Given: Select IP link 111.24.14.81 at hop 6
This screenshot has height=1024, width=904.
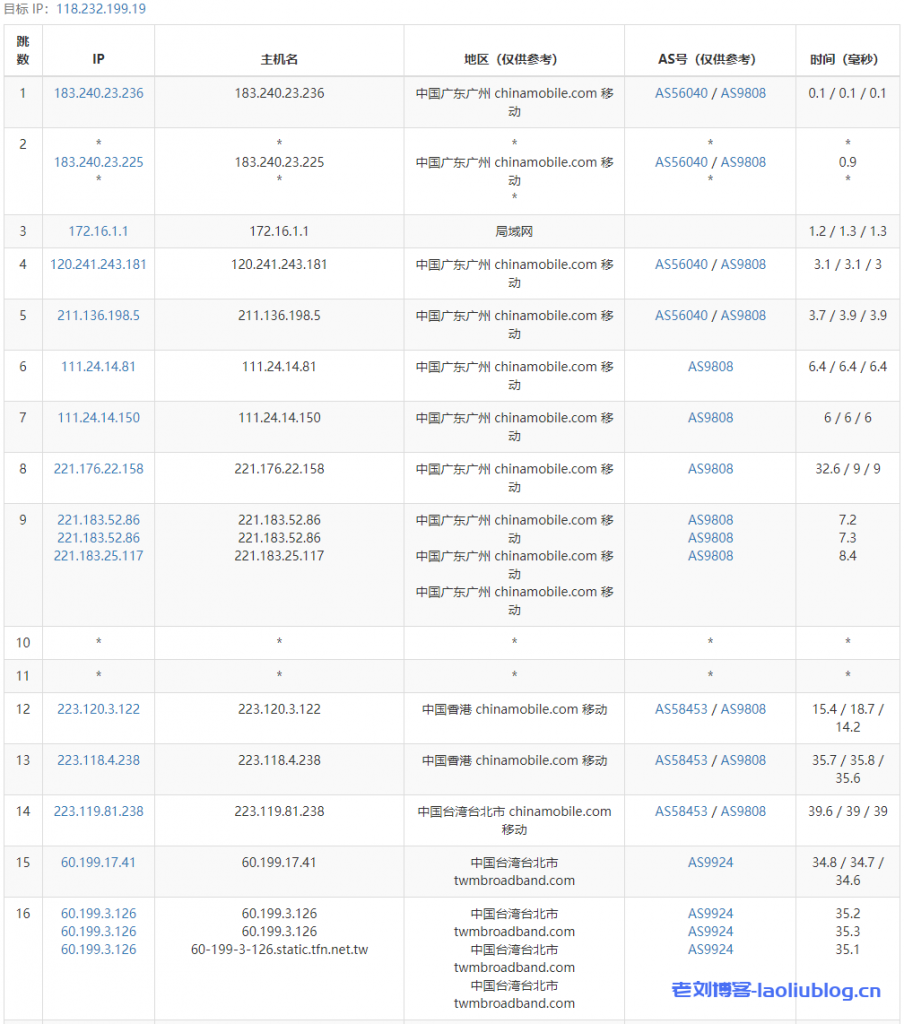Looking at the screenshot, I should pos(98,366).
